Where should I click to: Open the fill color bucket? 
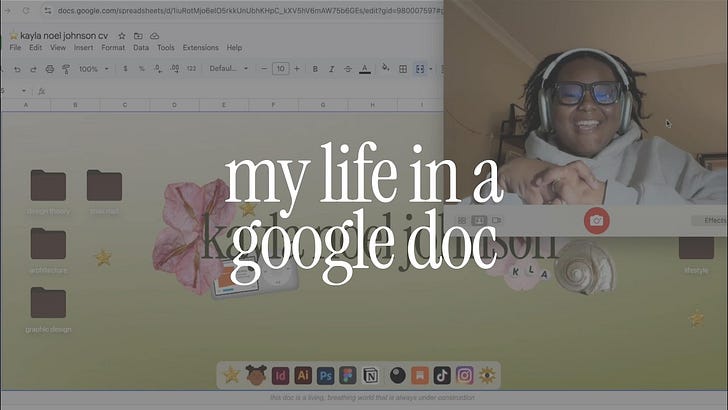[x=385, y=68]
